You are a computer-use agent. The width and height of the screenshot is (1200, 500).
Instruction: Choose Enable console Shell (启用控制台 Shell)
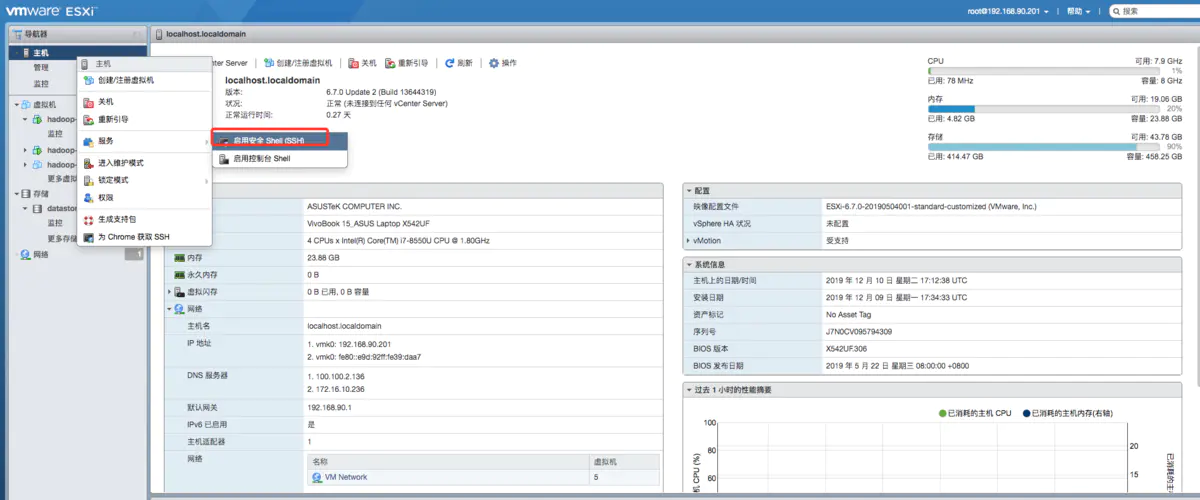pos(280,158)
